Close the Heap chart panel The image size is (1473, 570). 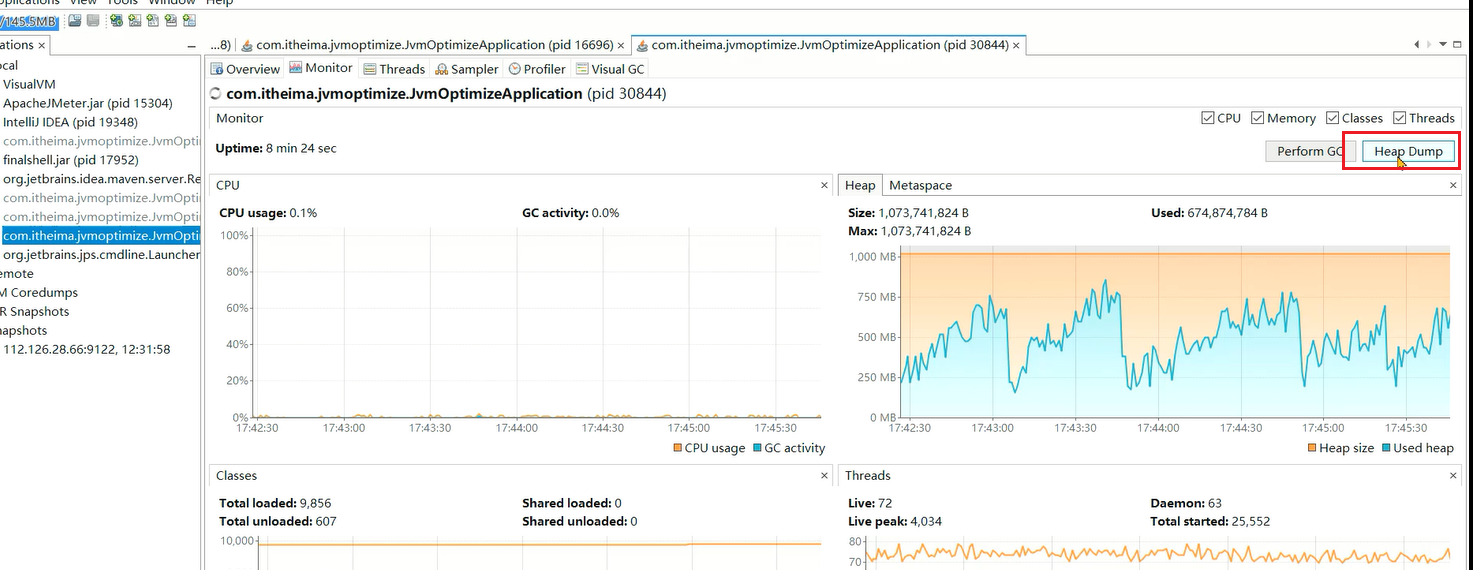pyautogui.click(x=1453, y=186)
